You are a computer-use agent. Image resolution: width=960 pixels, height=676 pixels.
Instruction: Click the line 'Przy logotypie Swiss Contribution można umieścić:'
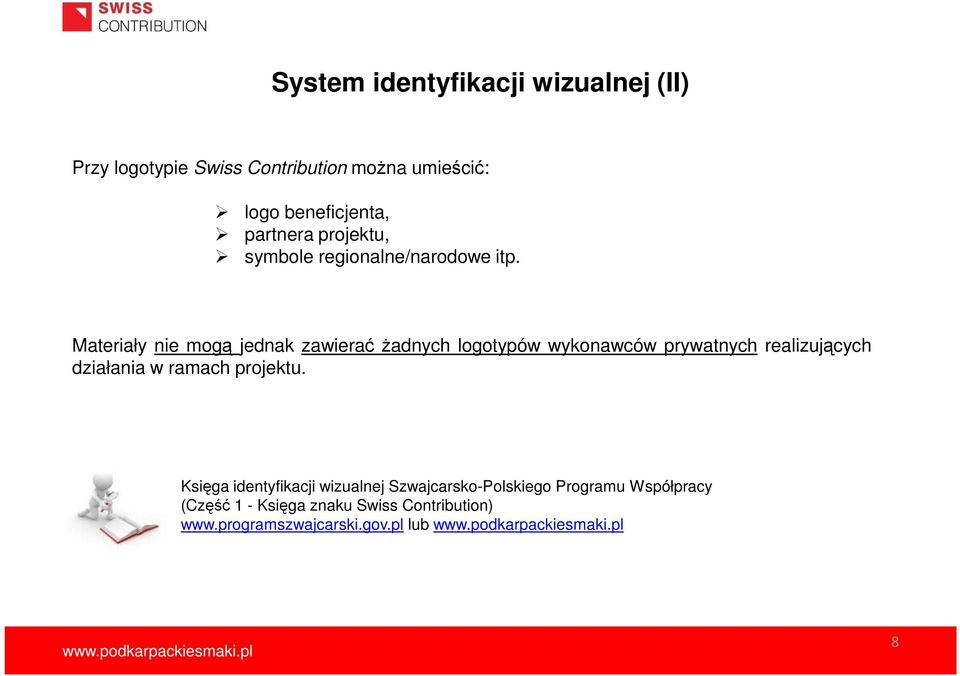[281, 168]
